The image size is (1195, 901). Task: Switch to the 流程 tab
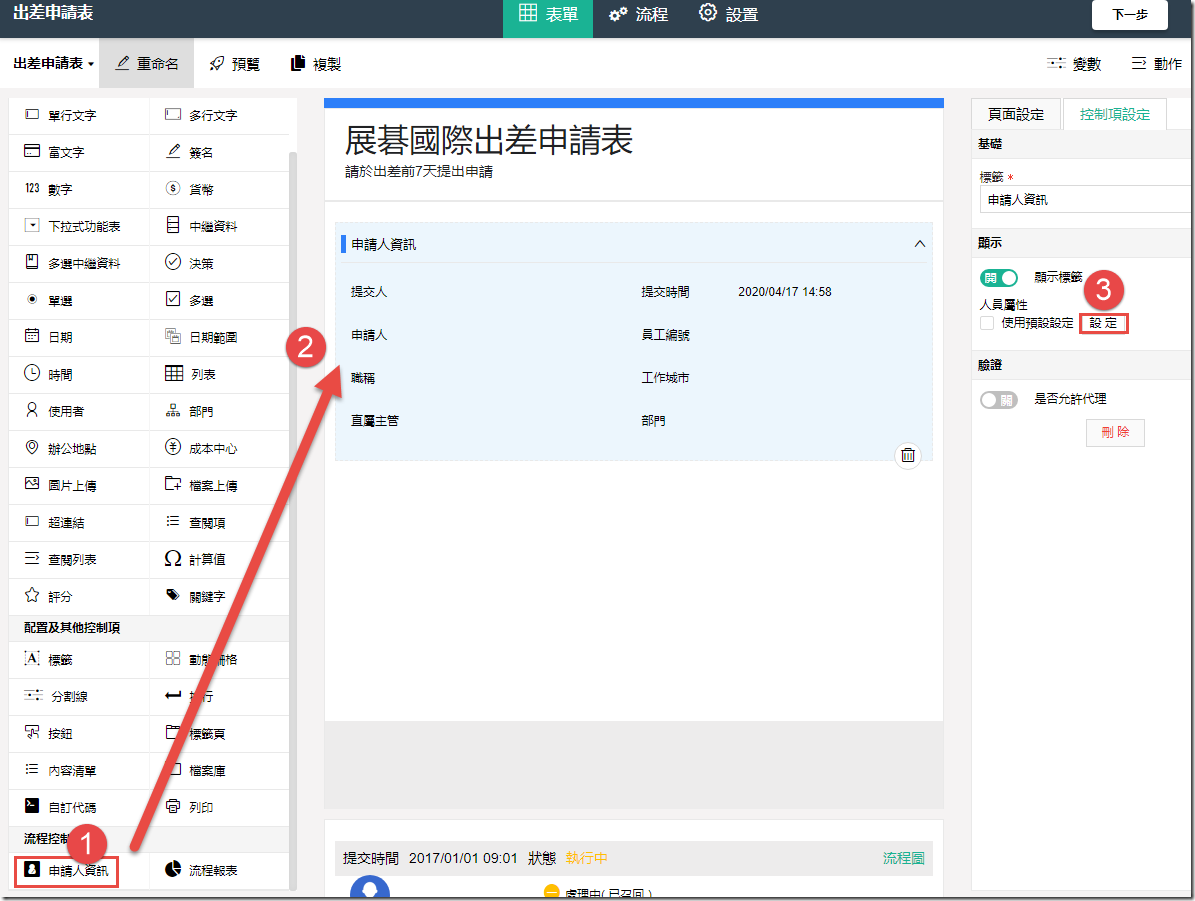639,14
